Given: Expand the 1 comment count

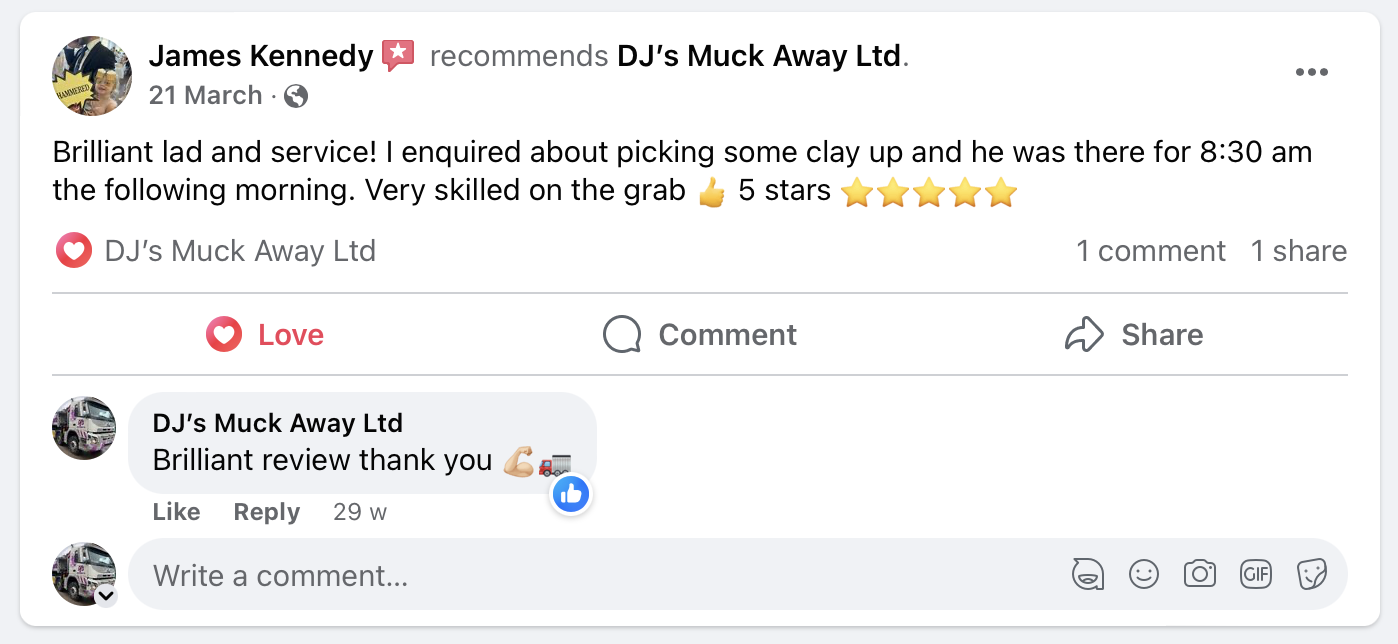Looking at the screenshot, I should click(x=1150, y=251).
